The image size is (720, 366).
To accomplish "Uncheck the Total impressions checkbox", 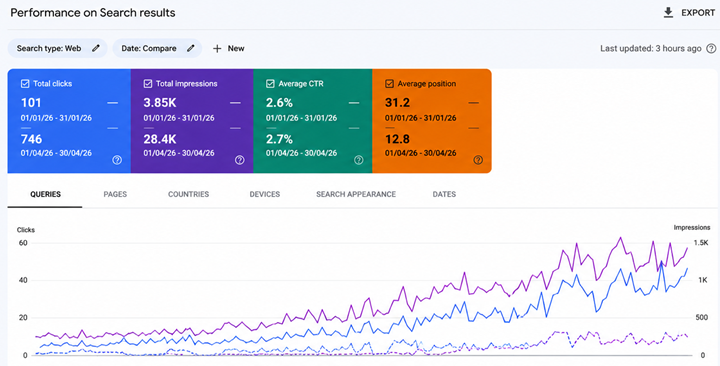I will click(147, 84).
